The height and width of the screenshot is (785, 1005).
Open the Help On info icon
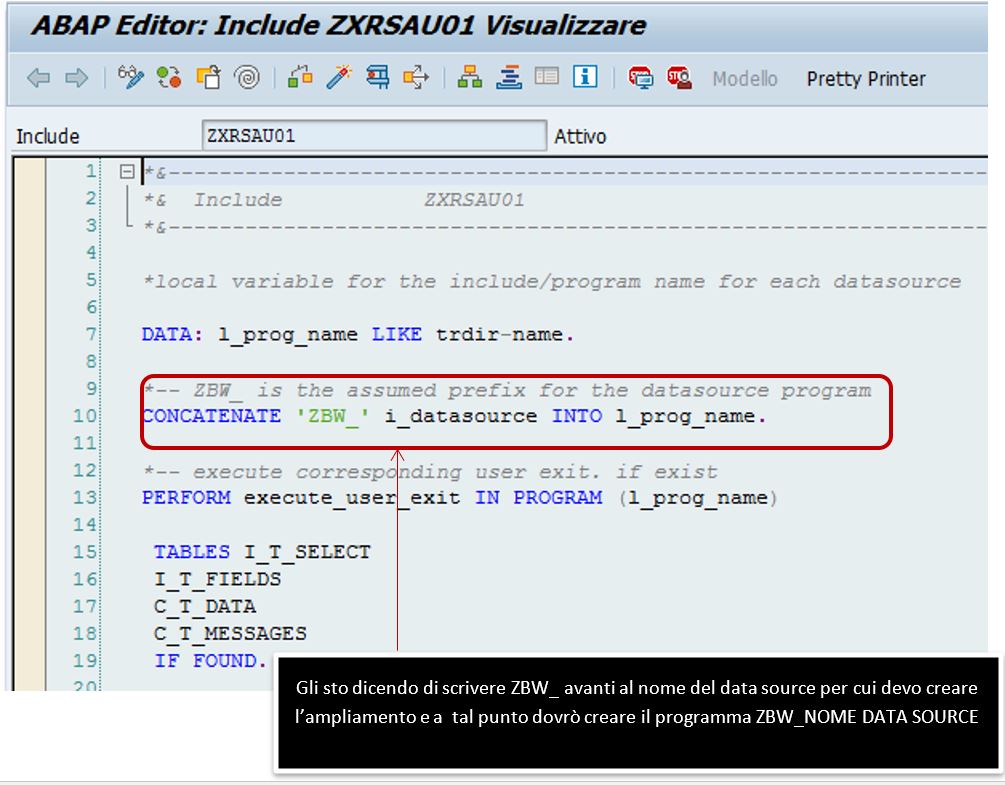(x=585, y=77)
